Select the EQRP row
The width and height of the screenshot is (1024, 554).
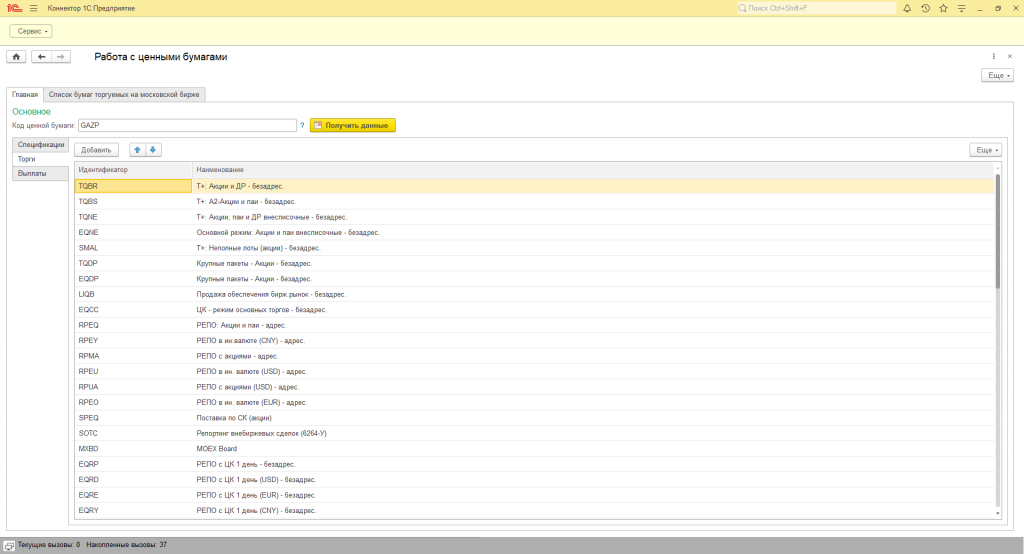pos(534,464)
